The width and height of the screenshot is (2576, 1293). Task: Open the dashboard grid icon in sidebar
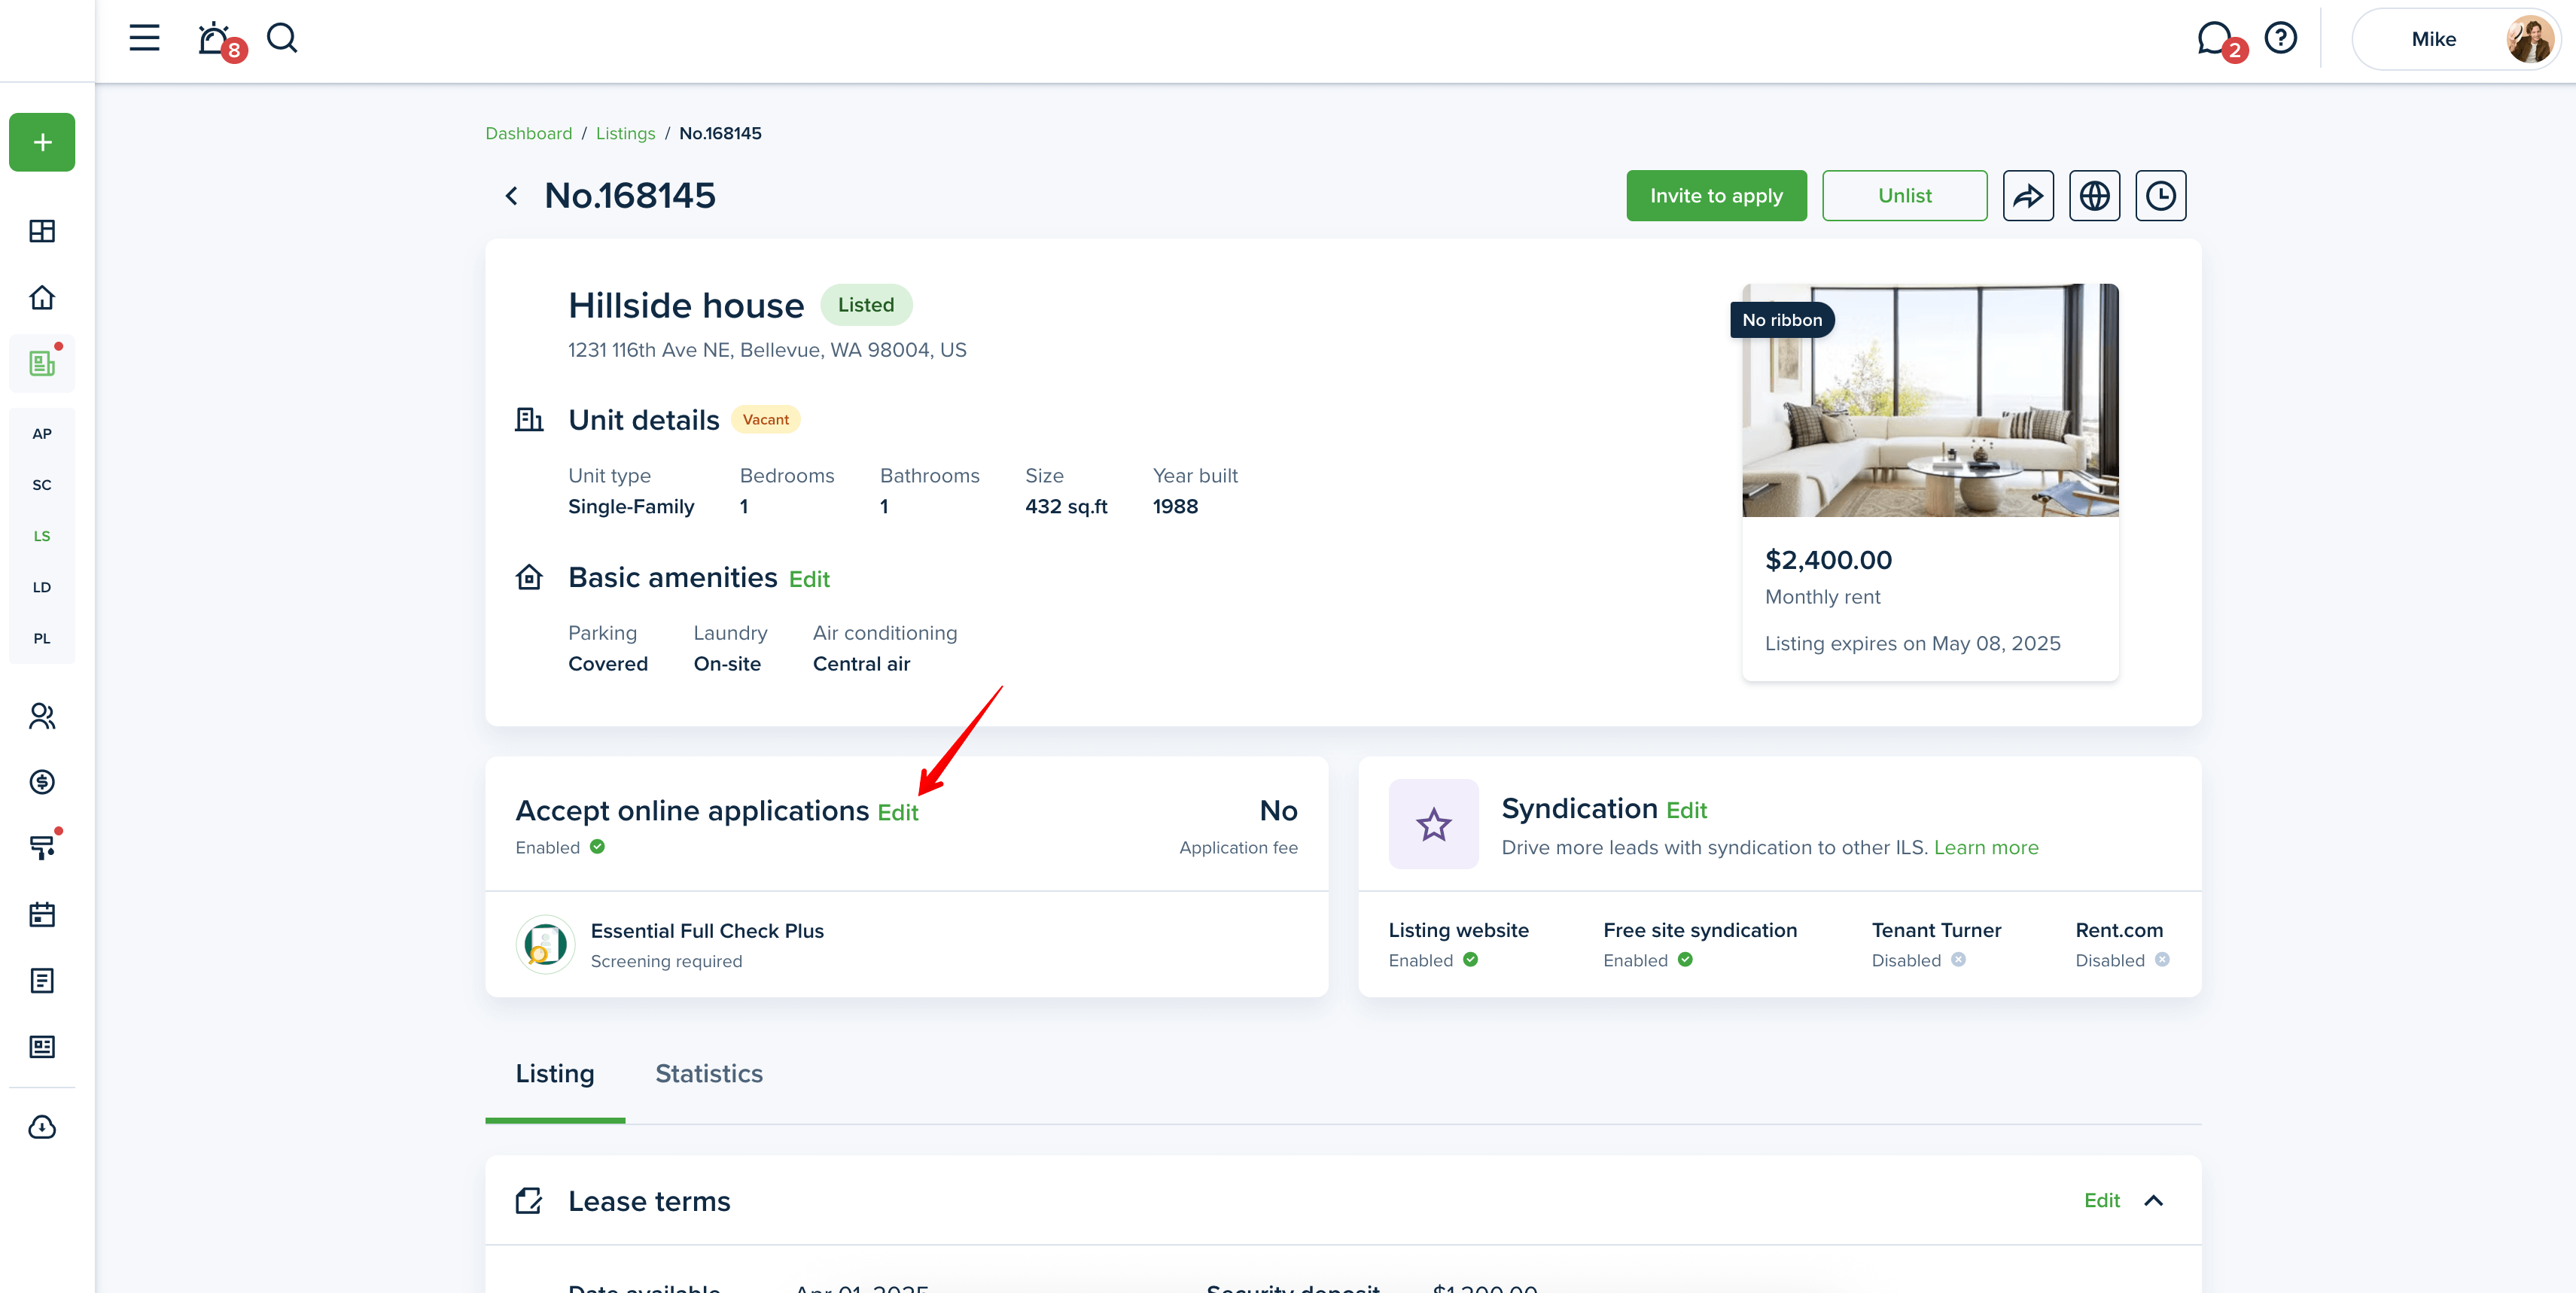point(42,231)
